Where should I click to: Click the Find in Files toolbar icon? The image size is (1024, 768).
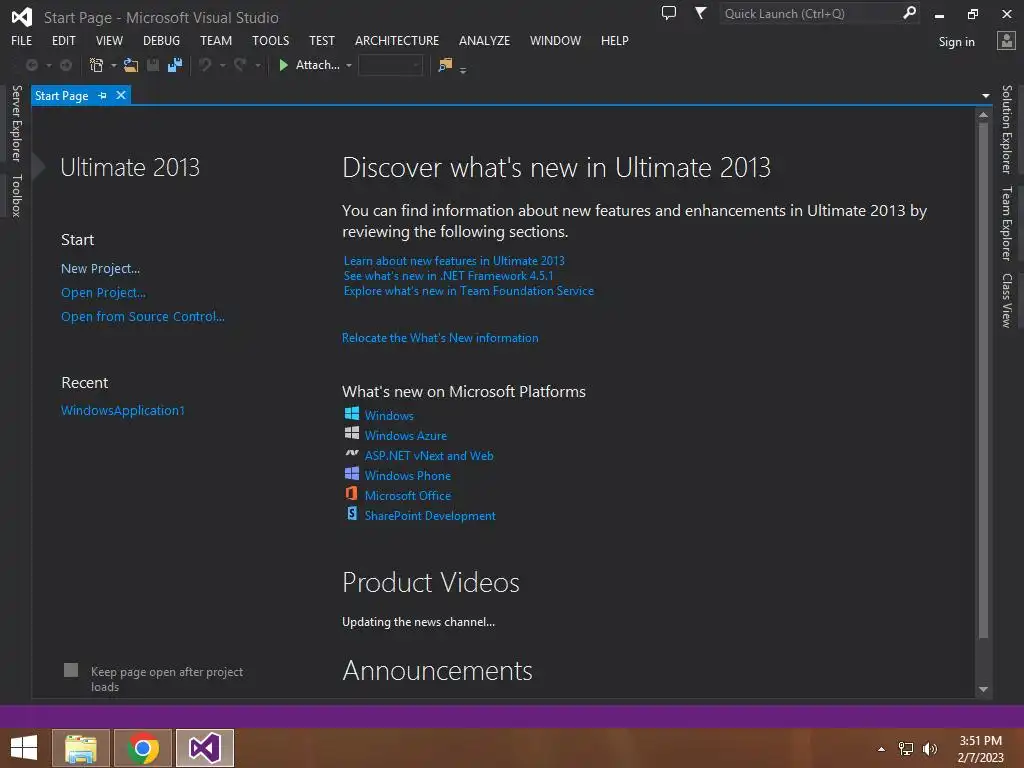coord(445,65)
